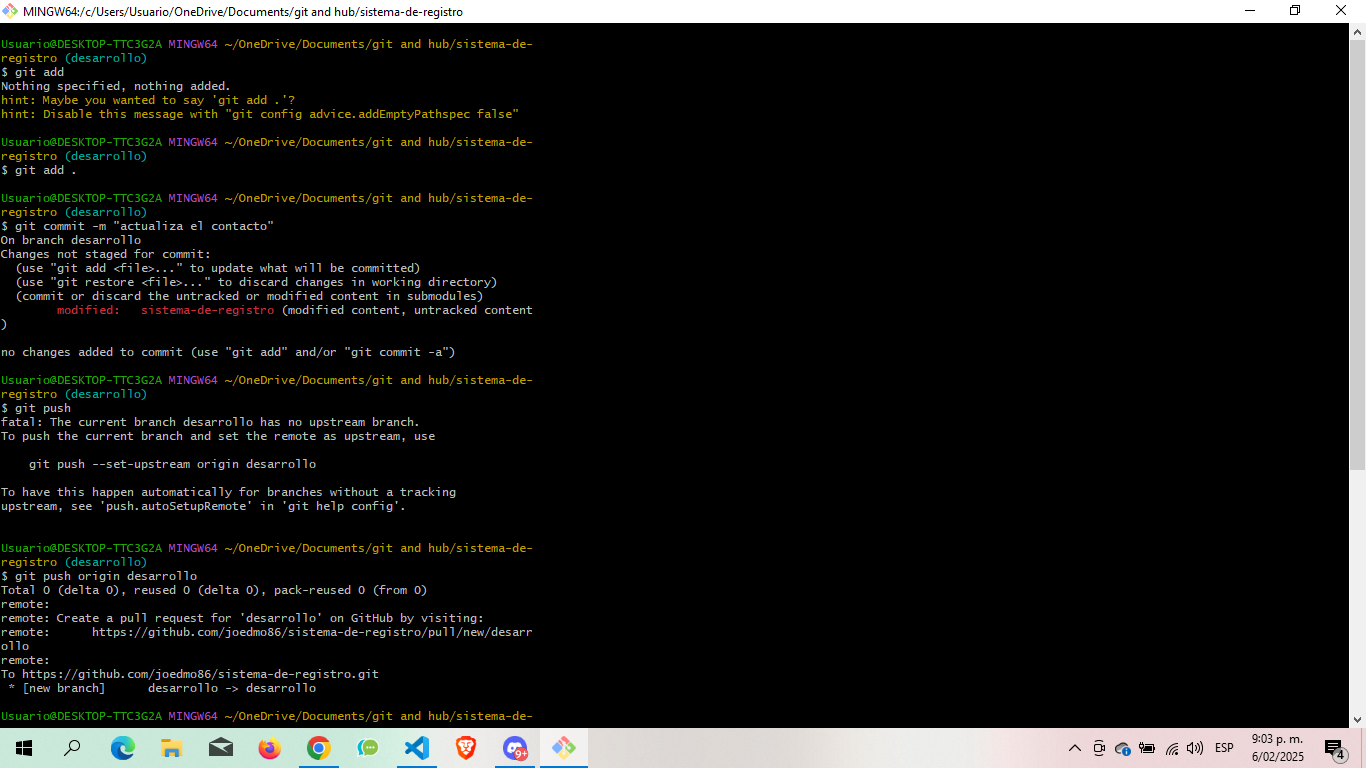Change the ESP input language indicator

point(1224,748)
